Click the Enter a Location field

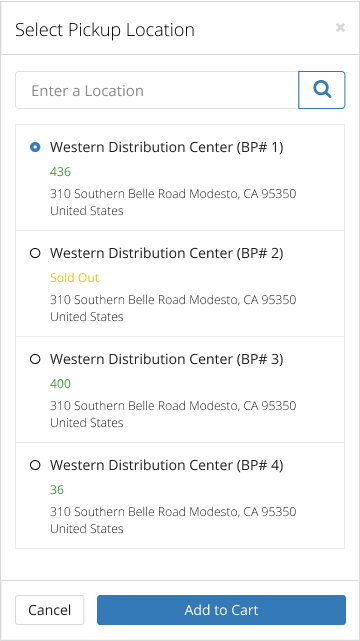point(157,90)
